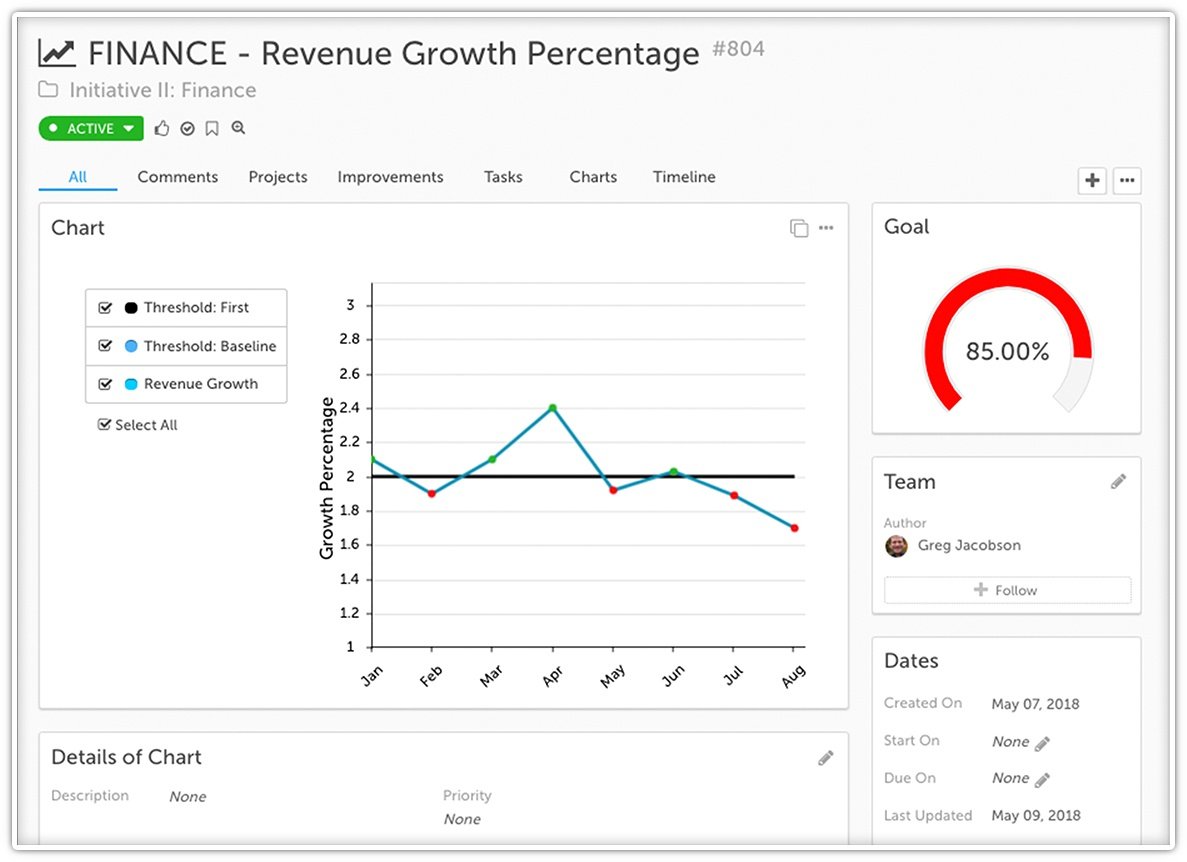Copy the chart using the duplicate icon

coord(797,228)
